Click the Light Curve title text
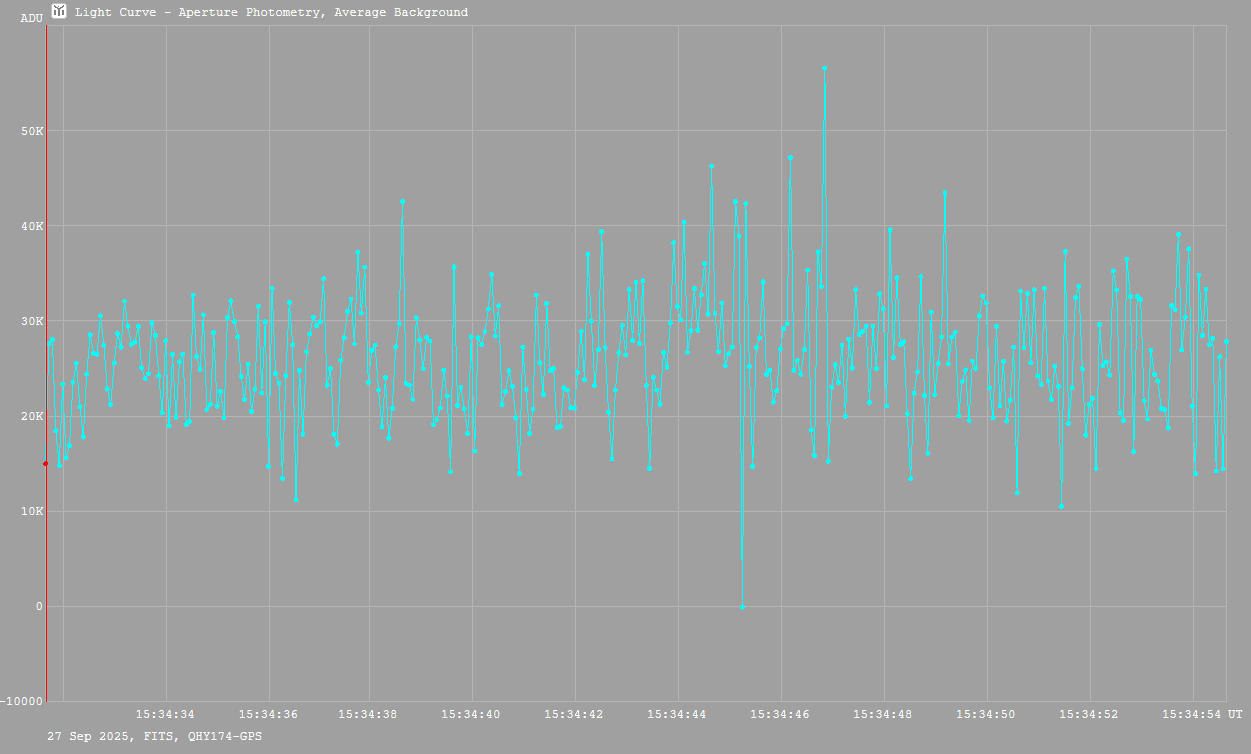The image size is (1251, 754). tap(271, 12)
